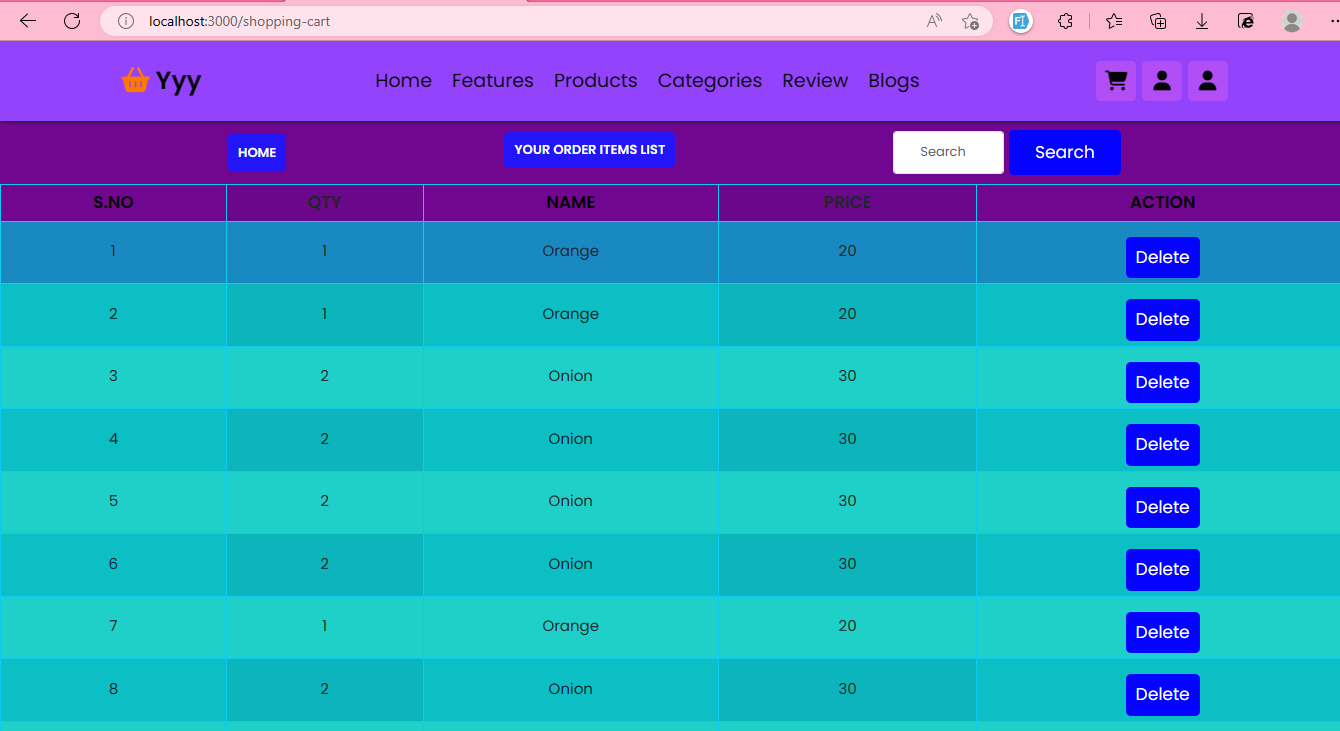
Task: Open the browser profile avatar icon
Action: (1291, 20)
